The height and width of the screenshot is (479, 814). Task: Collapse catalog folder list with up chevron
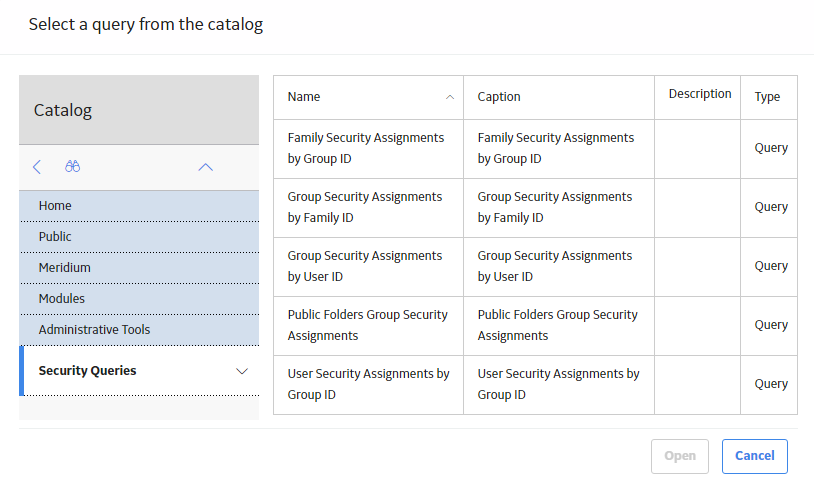[x=206, y=167]
